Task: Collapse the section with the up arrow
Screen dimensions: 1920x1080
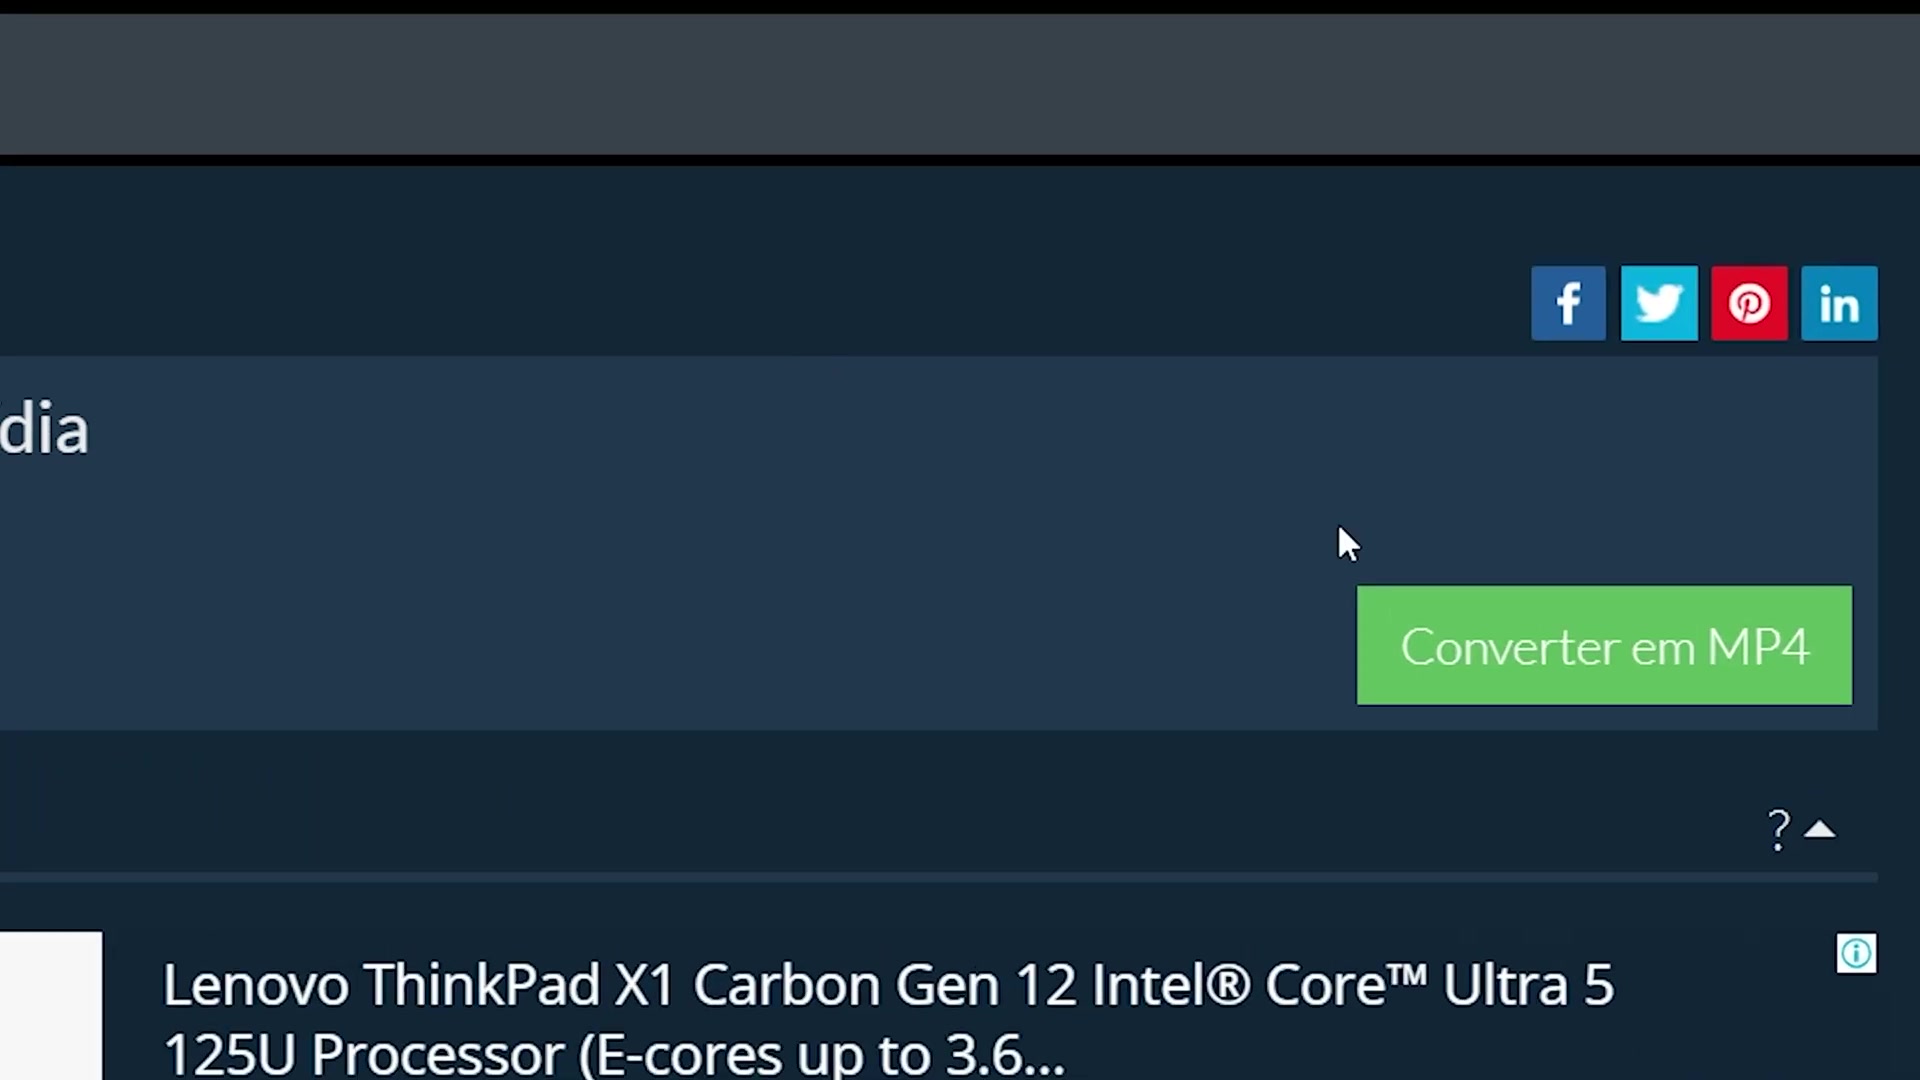Action: click(1820, 830)
